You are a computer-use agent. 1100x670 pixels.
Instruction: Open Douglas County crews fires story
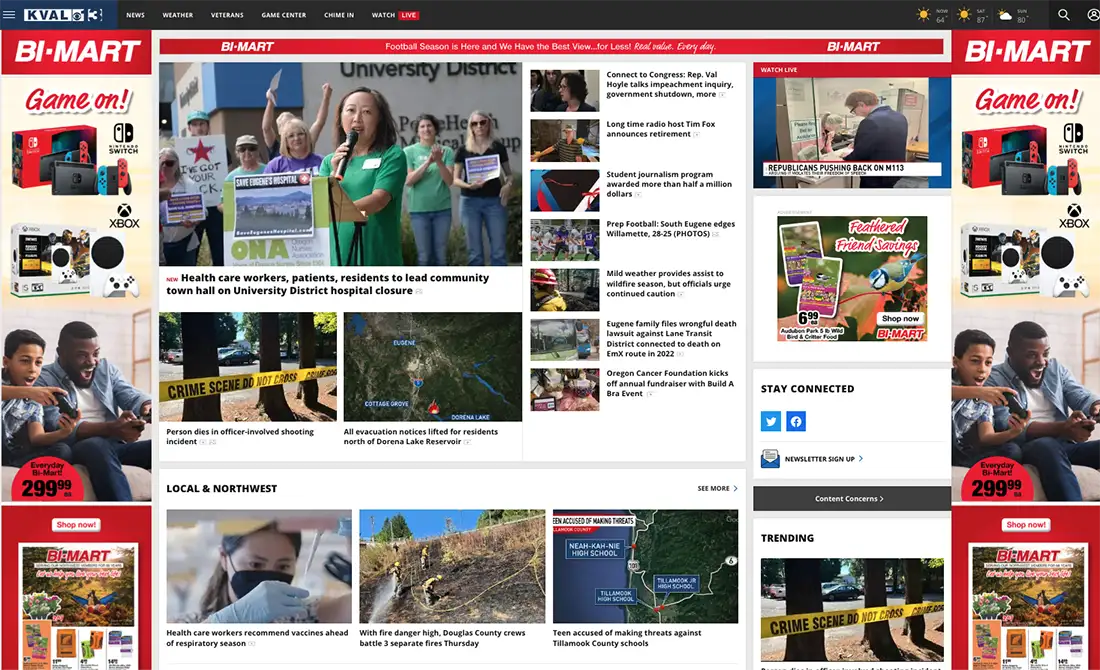click(x=442, y=638)
